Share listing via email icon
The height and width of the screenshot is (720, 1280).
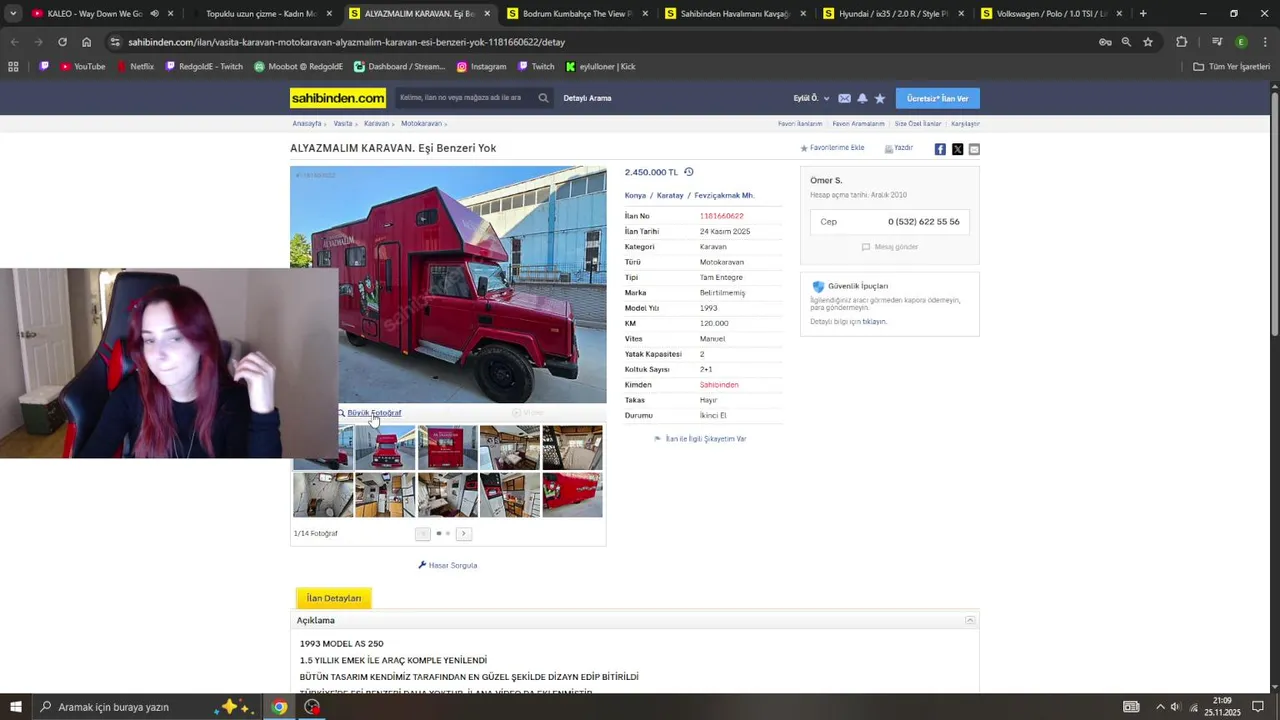[x=974, y=149]
